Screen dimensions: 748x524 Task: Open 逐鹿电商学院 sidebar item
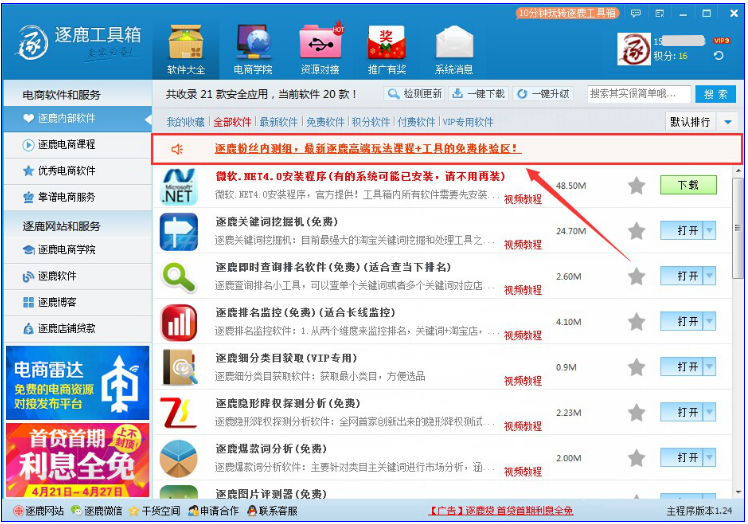77,250
